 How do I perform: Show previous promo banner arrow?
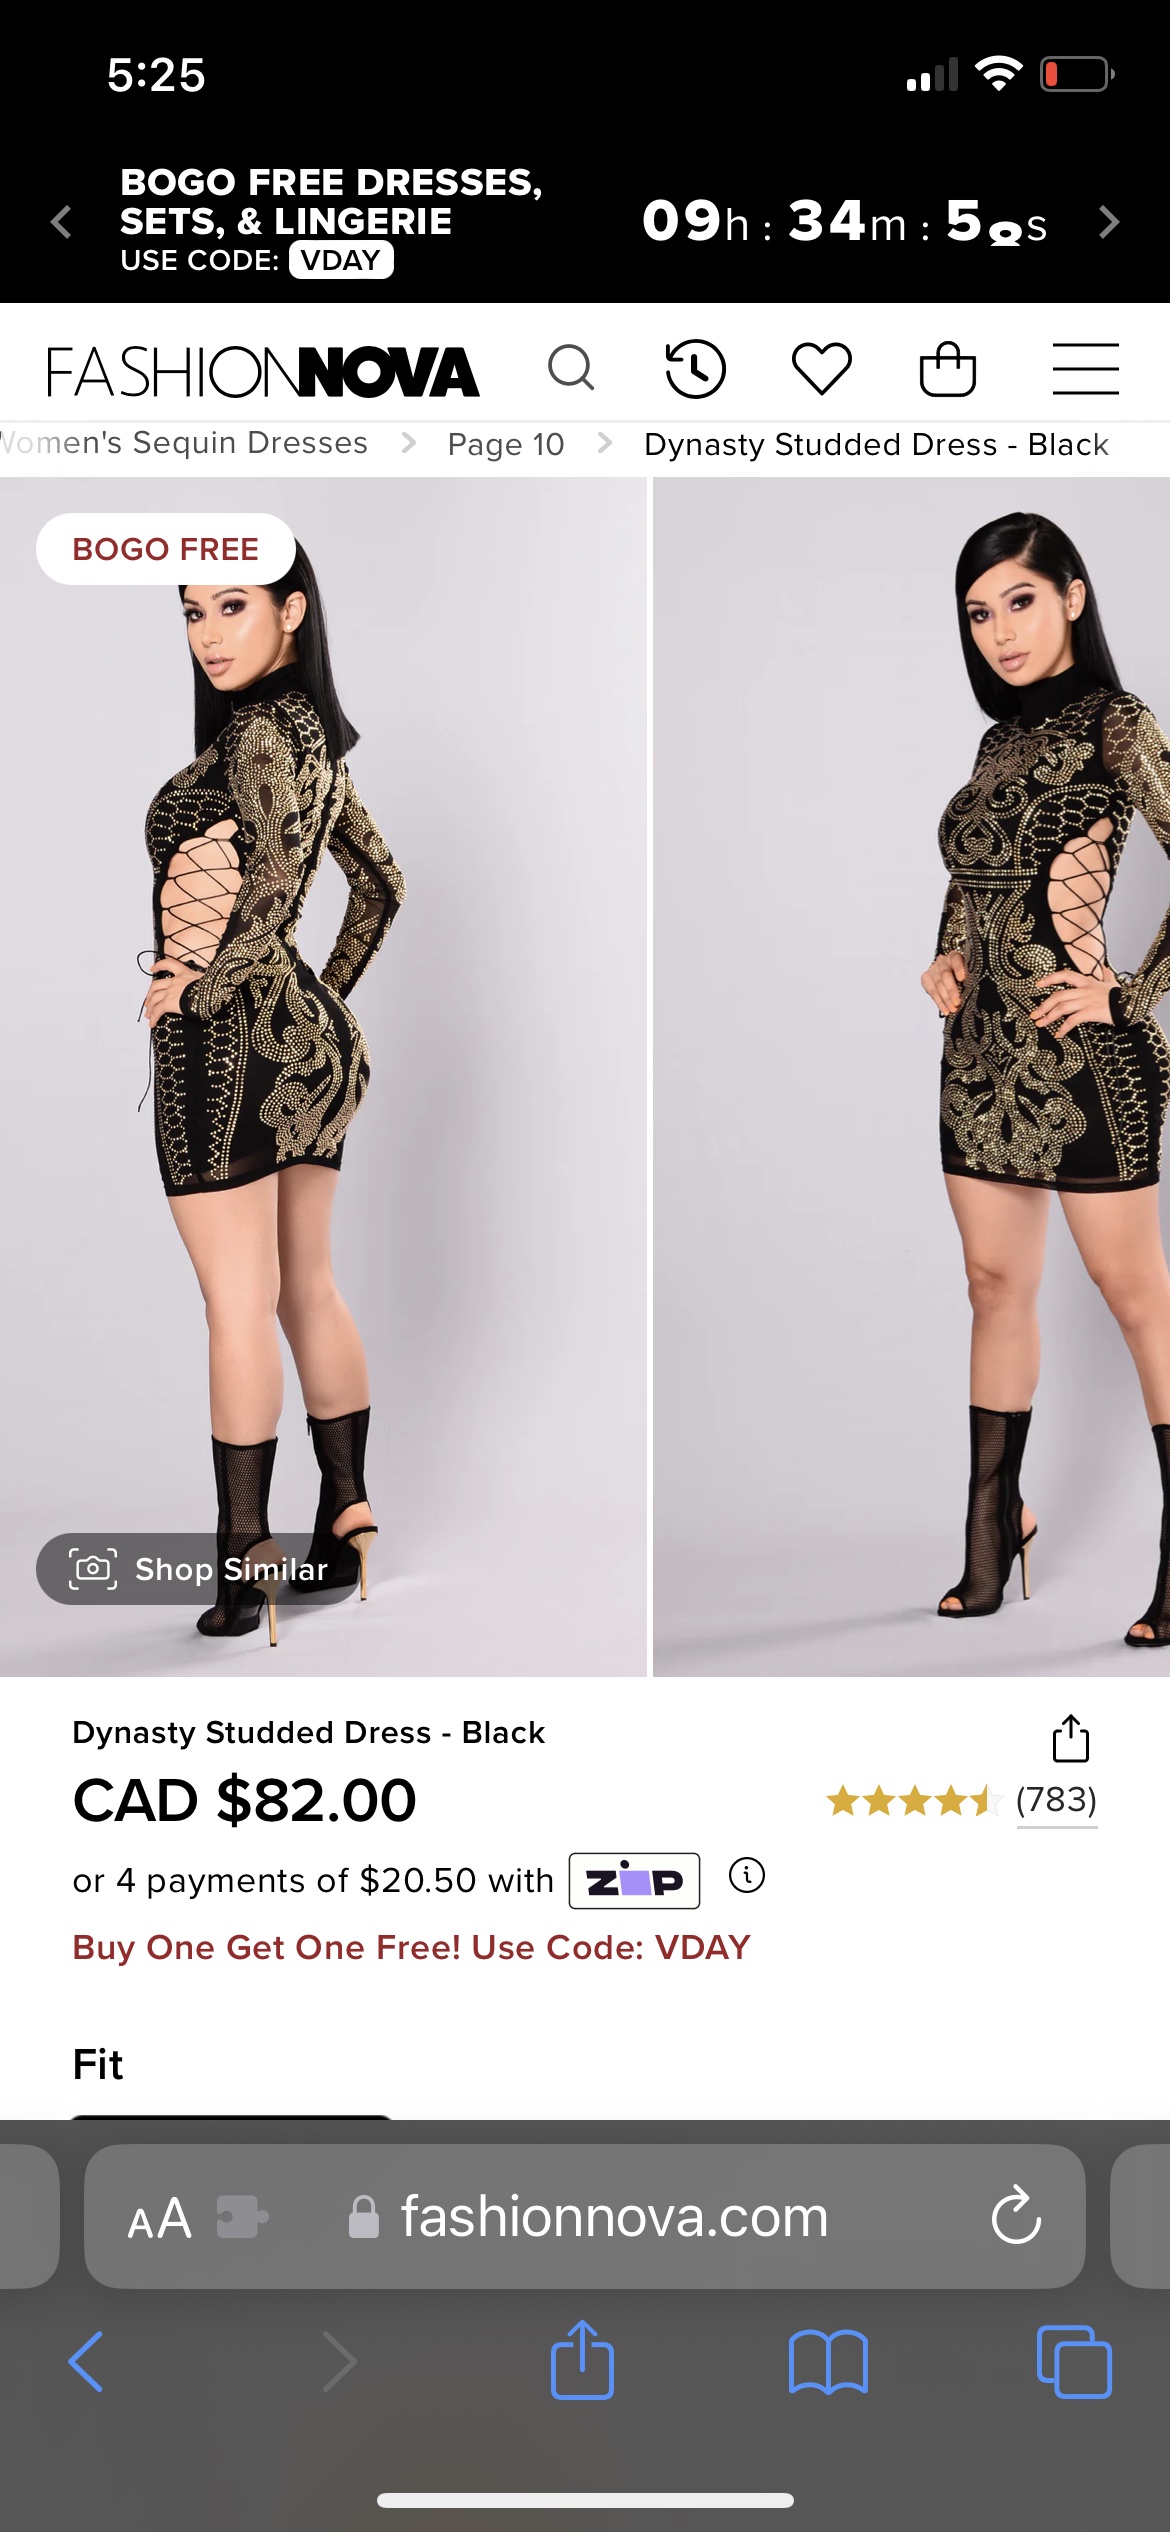61,221
